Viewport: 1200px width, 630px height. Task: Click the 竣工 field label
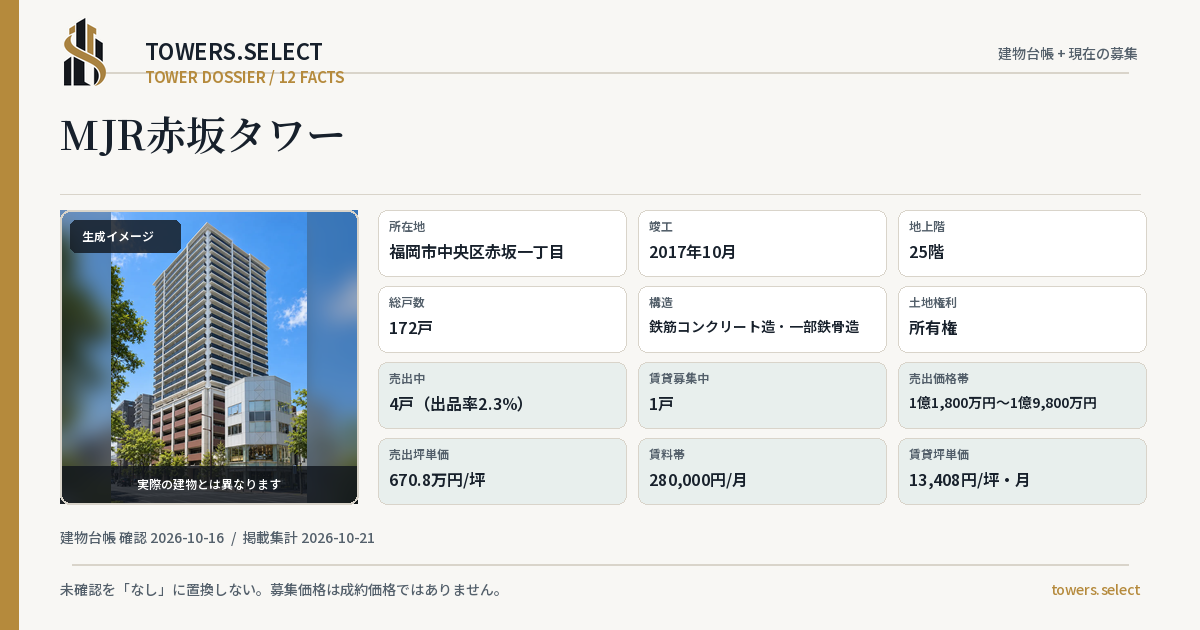[661, 227]
